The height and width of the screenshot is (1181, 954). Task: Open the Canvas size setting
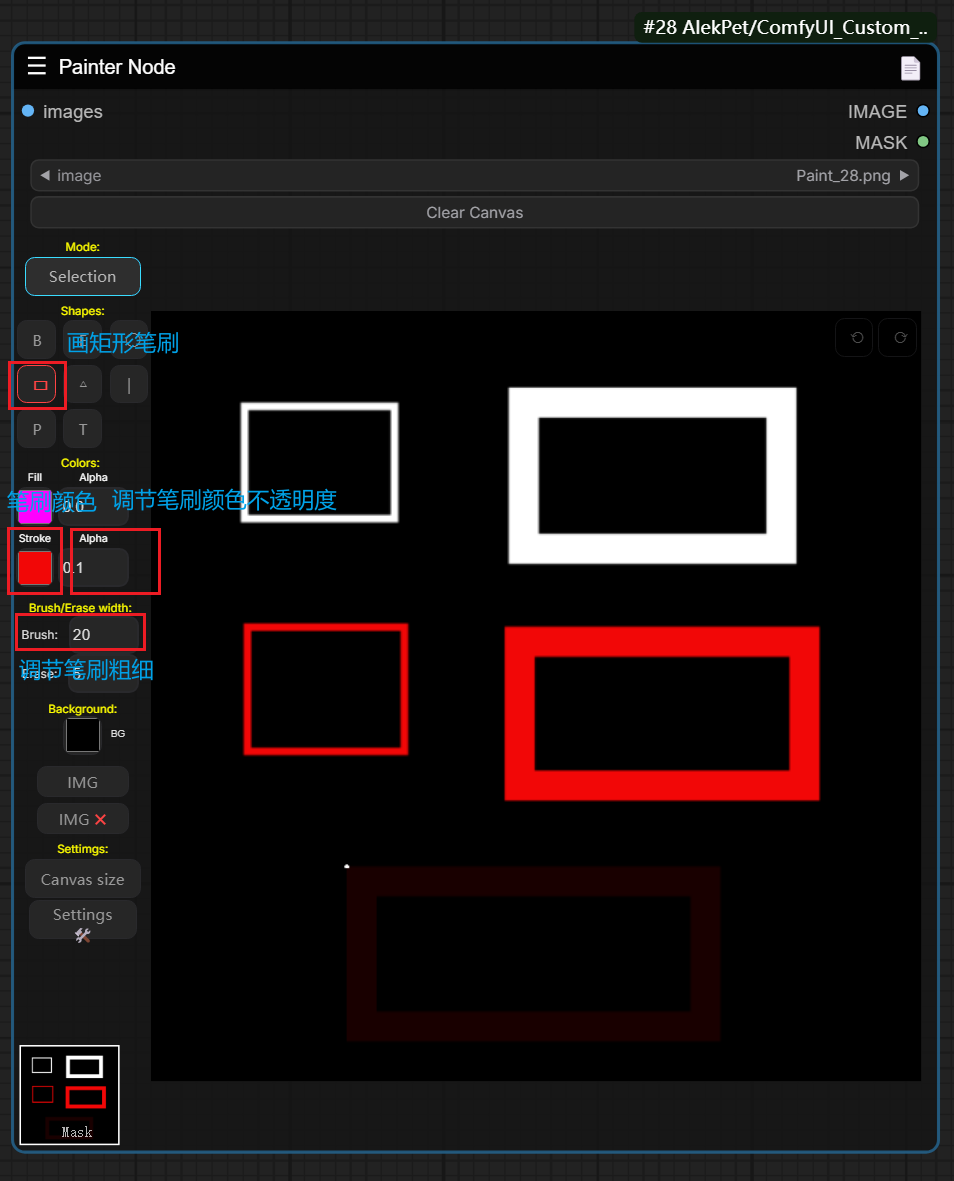click(83, 880)
